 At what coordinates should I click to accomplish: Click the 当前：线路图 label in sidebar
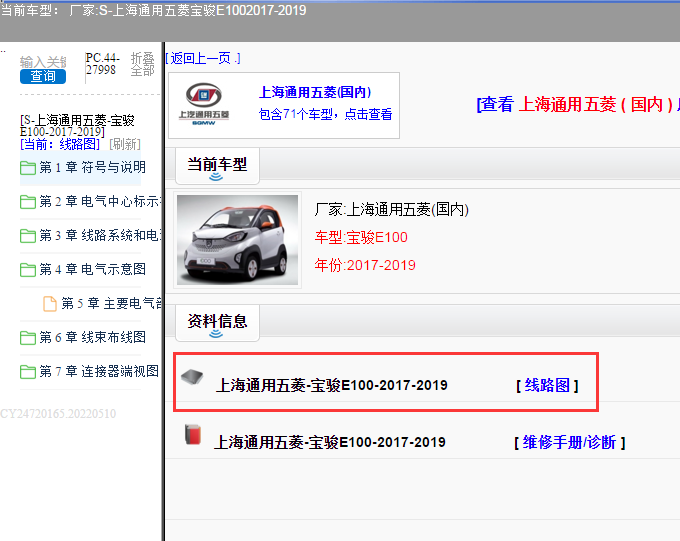tap(60, 144)
